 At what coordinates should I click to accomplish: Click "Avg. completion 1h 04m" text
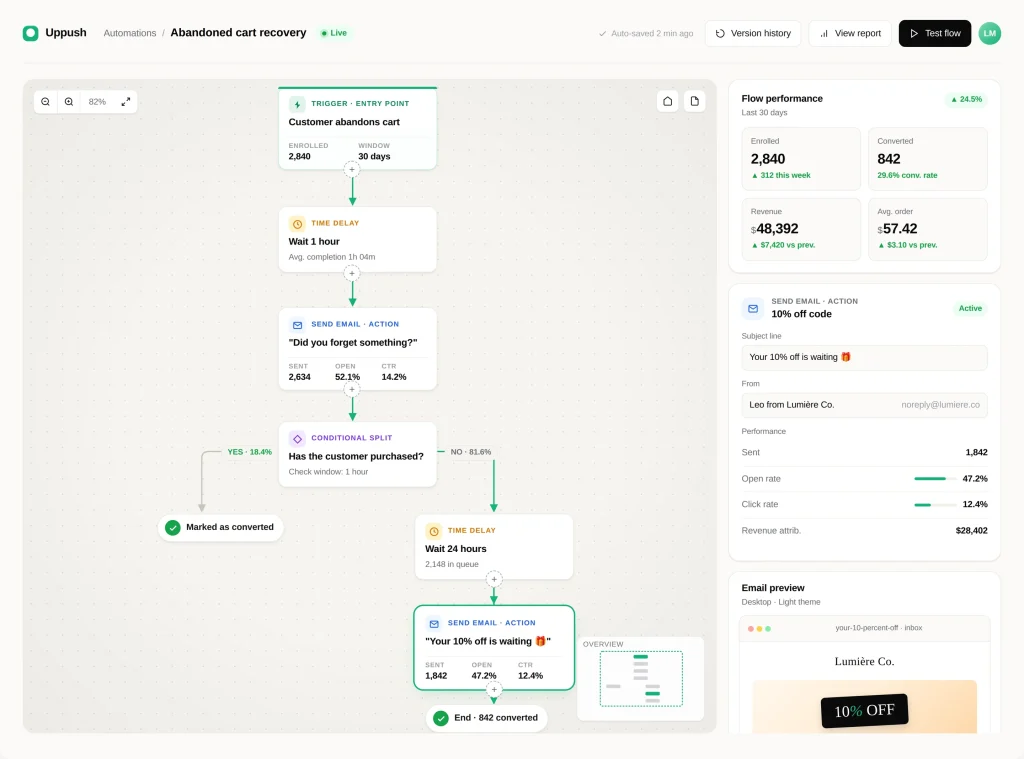[x=332, y=257]
